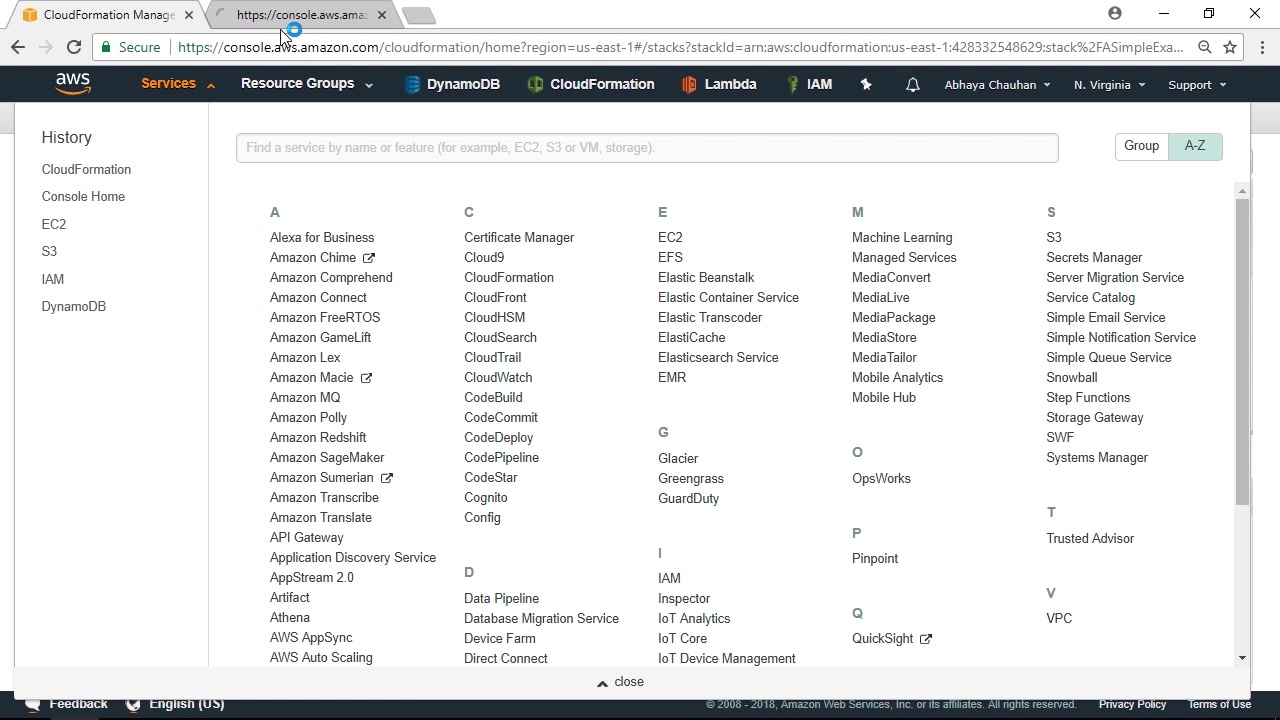
Task: Click the AWS logo home icon
Action: coord(73,84)
